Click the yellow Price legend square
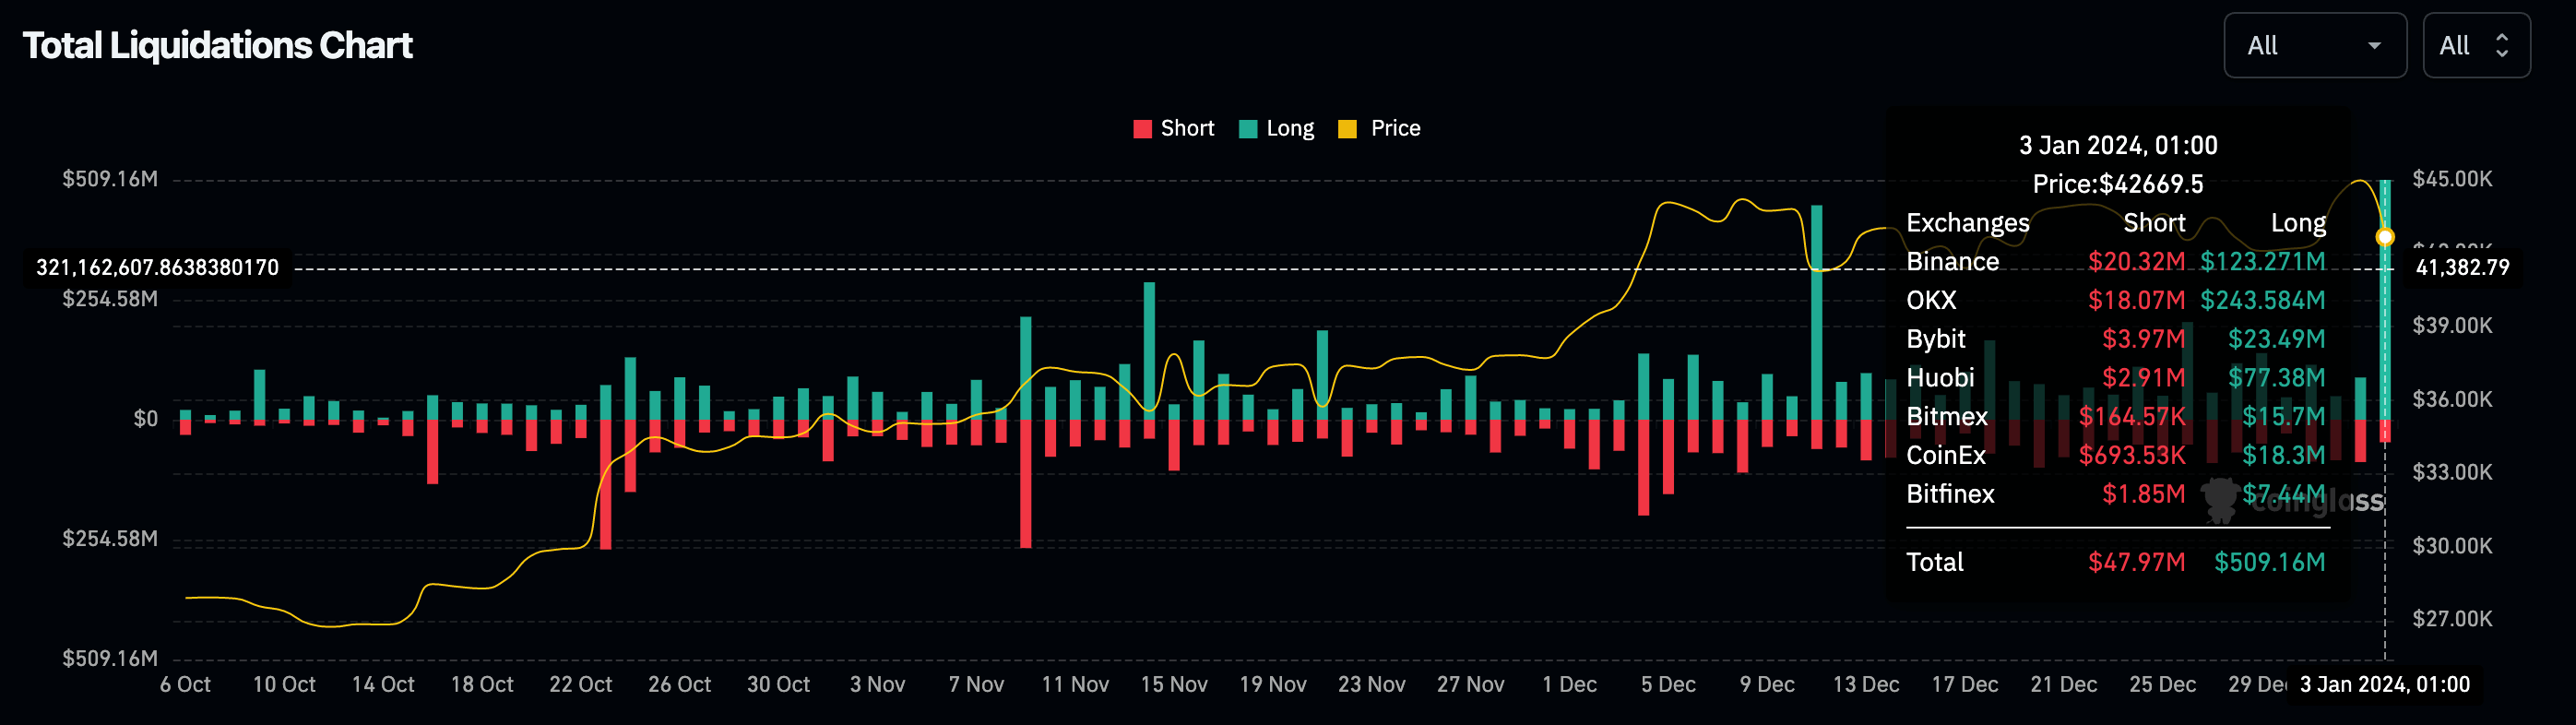This screenshot has height=725, width=2576. pos(1347,129)
